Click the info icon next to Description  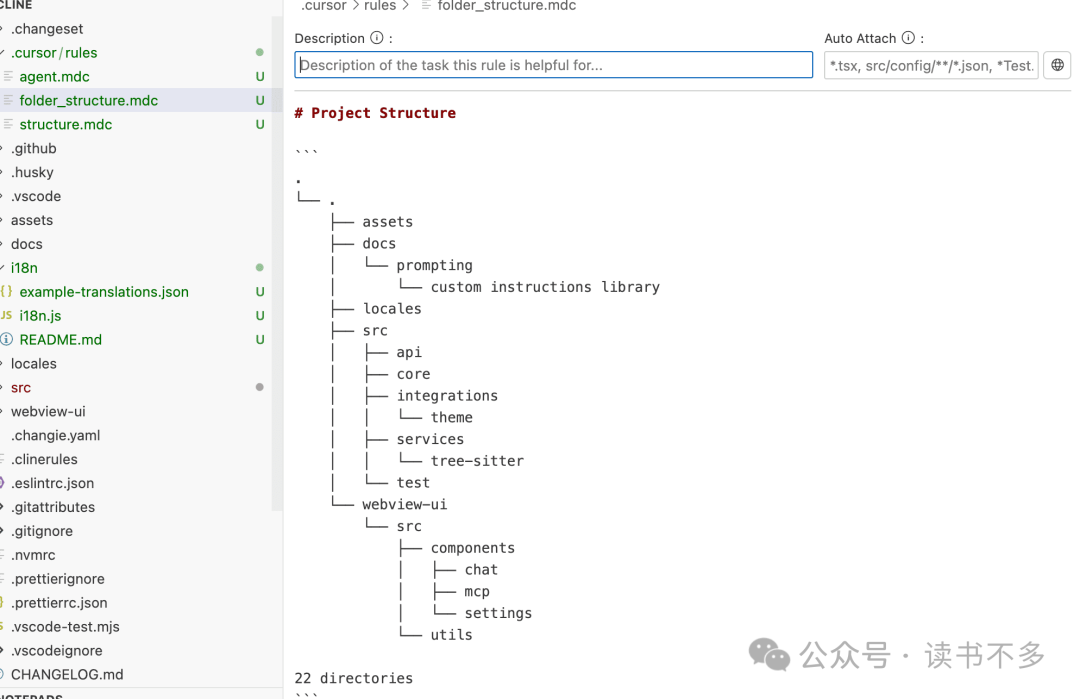(377, 38)
